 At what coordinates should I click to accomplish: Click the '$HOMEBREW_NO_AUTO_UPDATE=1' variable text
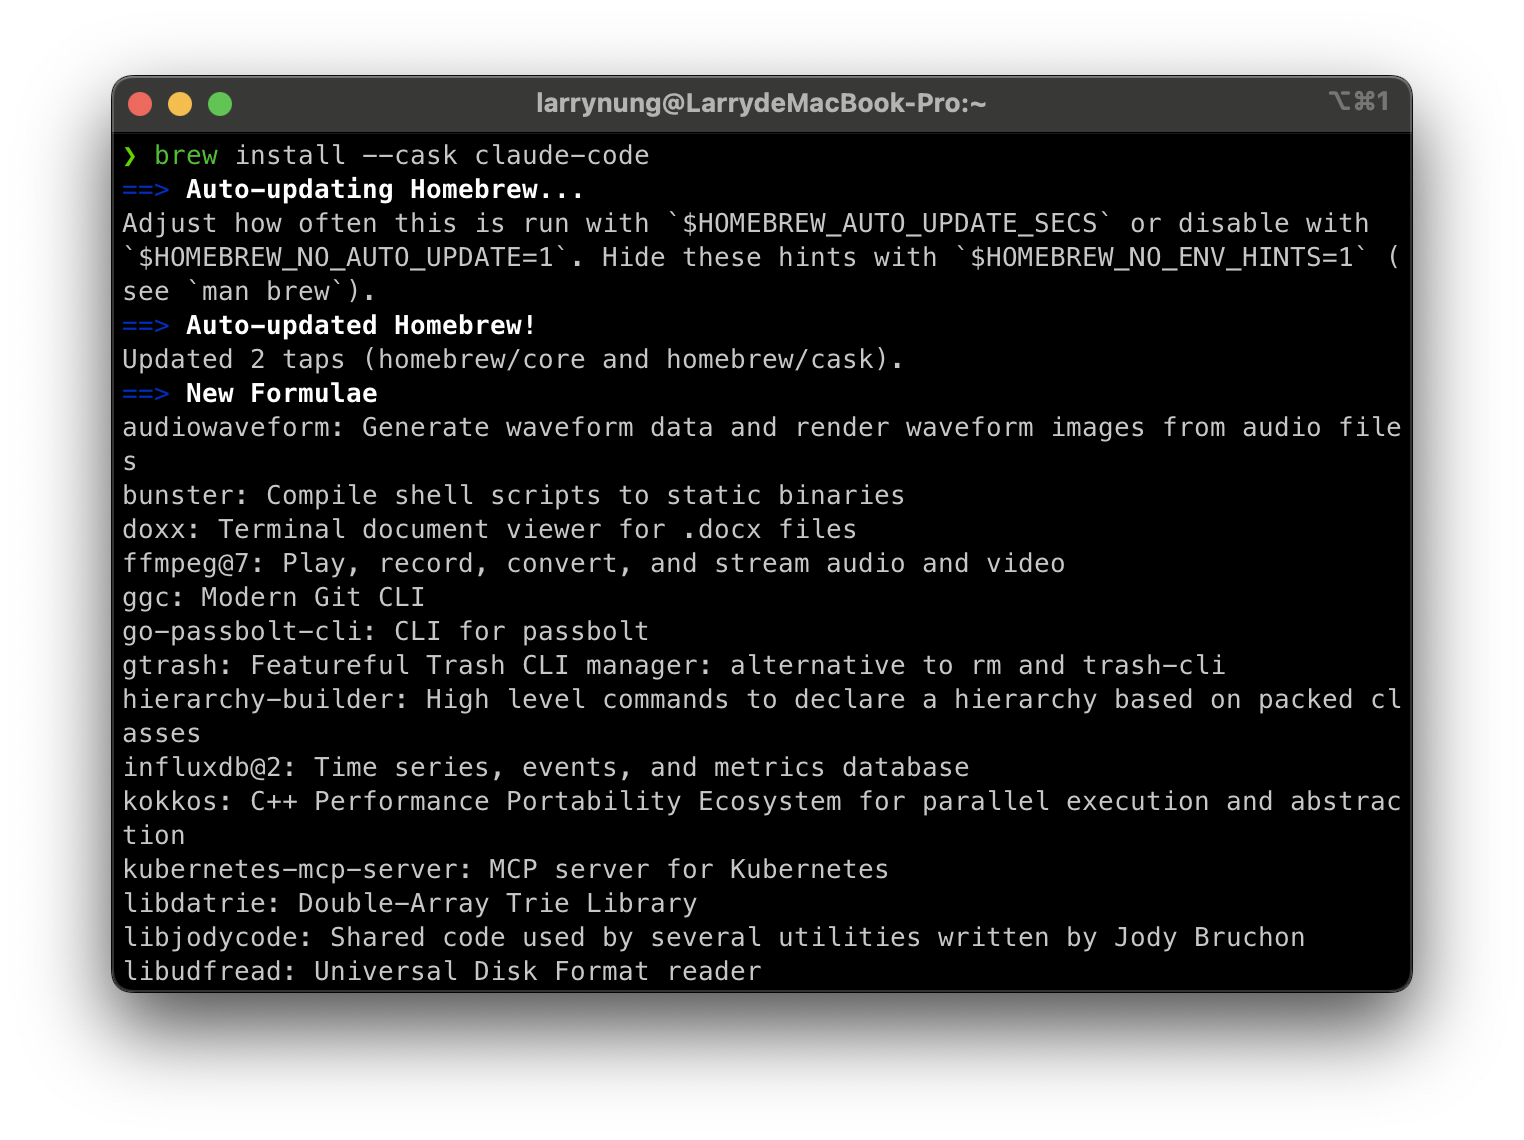click(345, 258)
